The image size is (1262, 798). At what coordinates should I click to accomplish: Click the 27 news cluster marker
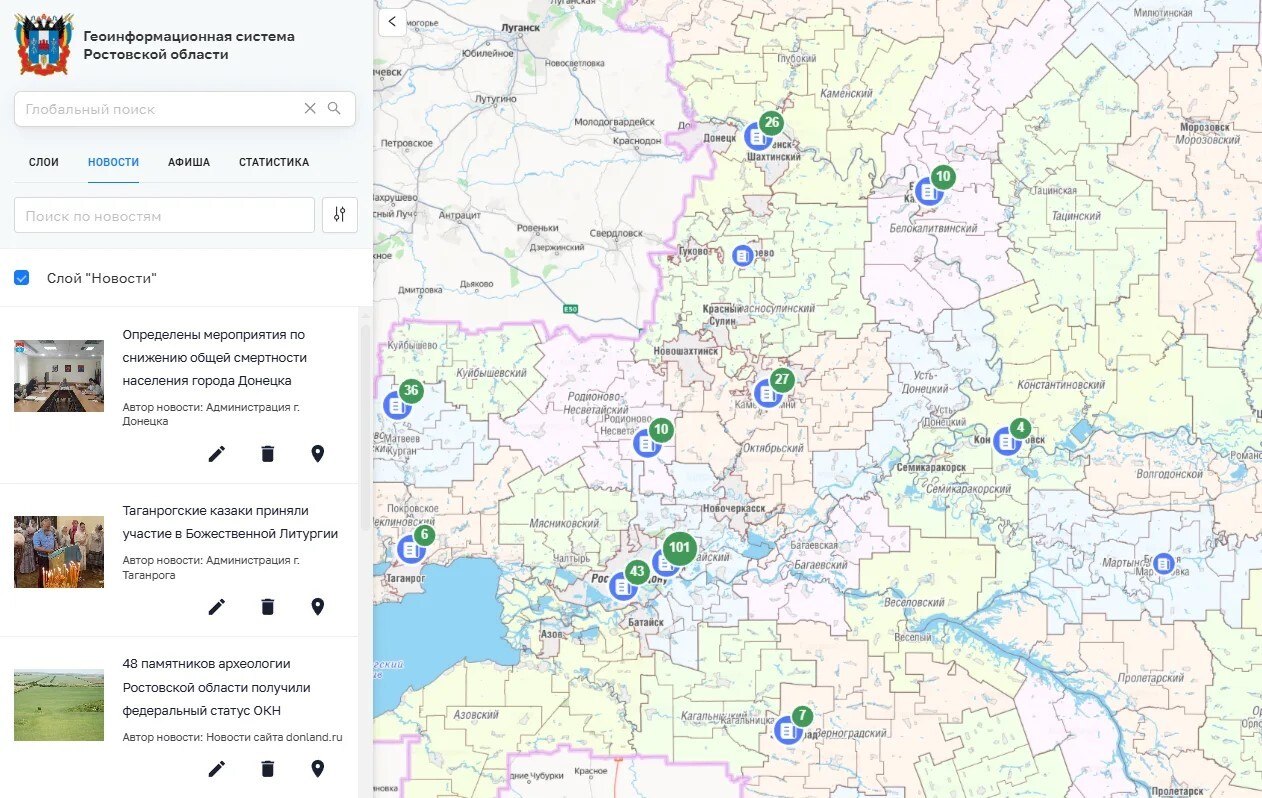782,380
